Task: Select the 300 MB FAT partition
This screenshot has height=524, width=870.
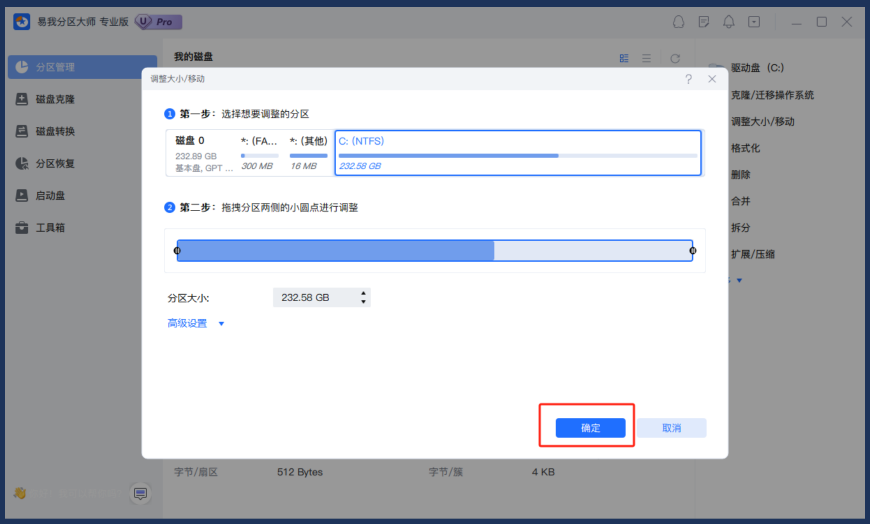Action: [x=259, y=153]
